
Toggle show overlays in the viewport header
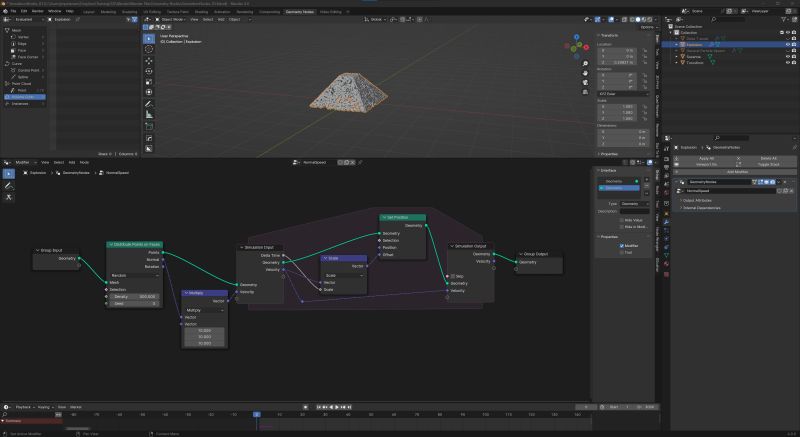611,19
